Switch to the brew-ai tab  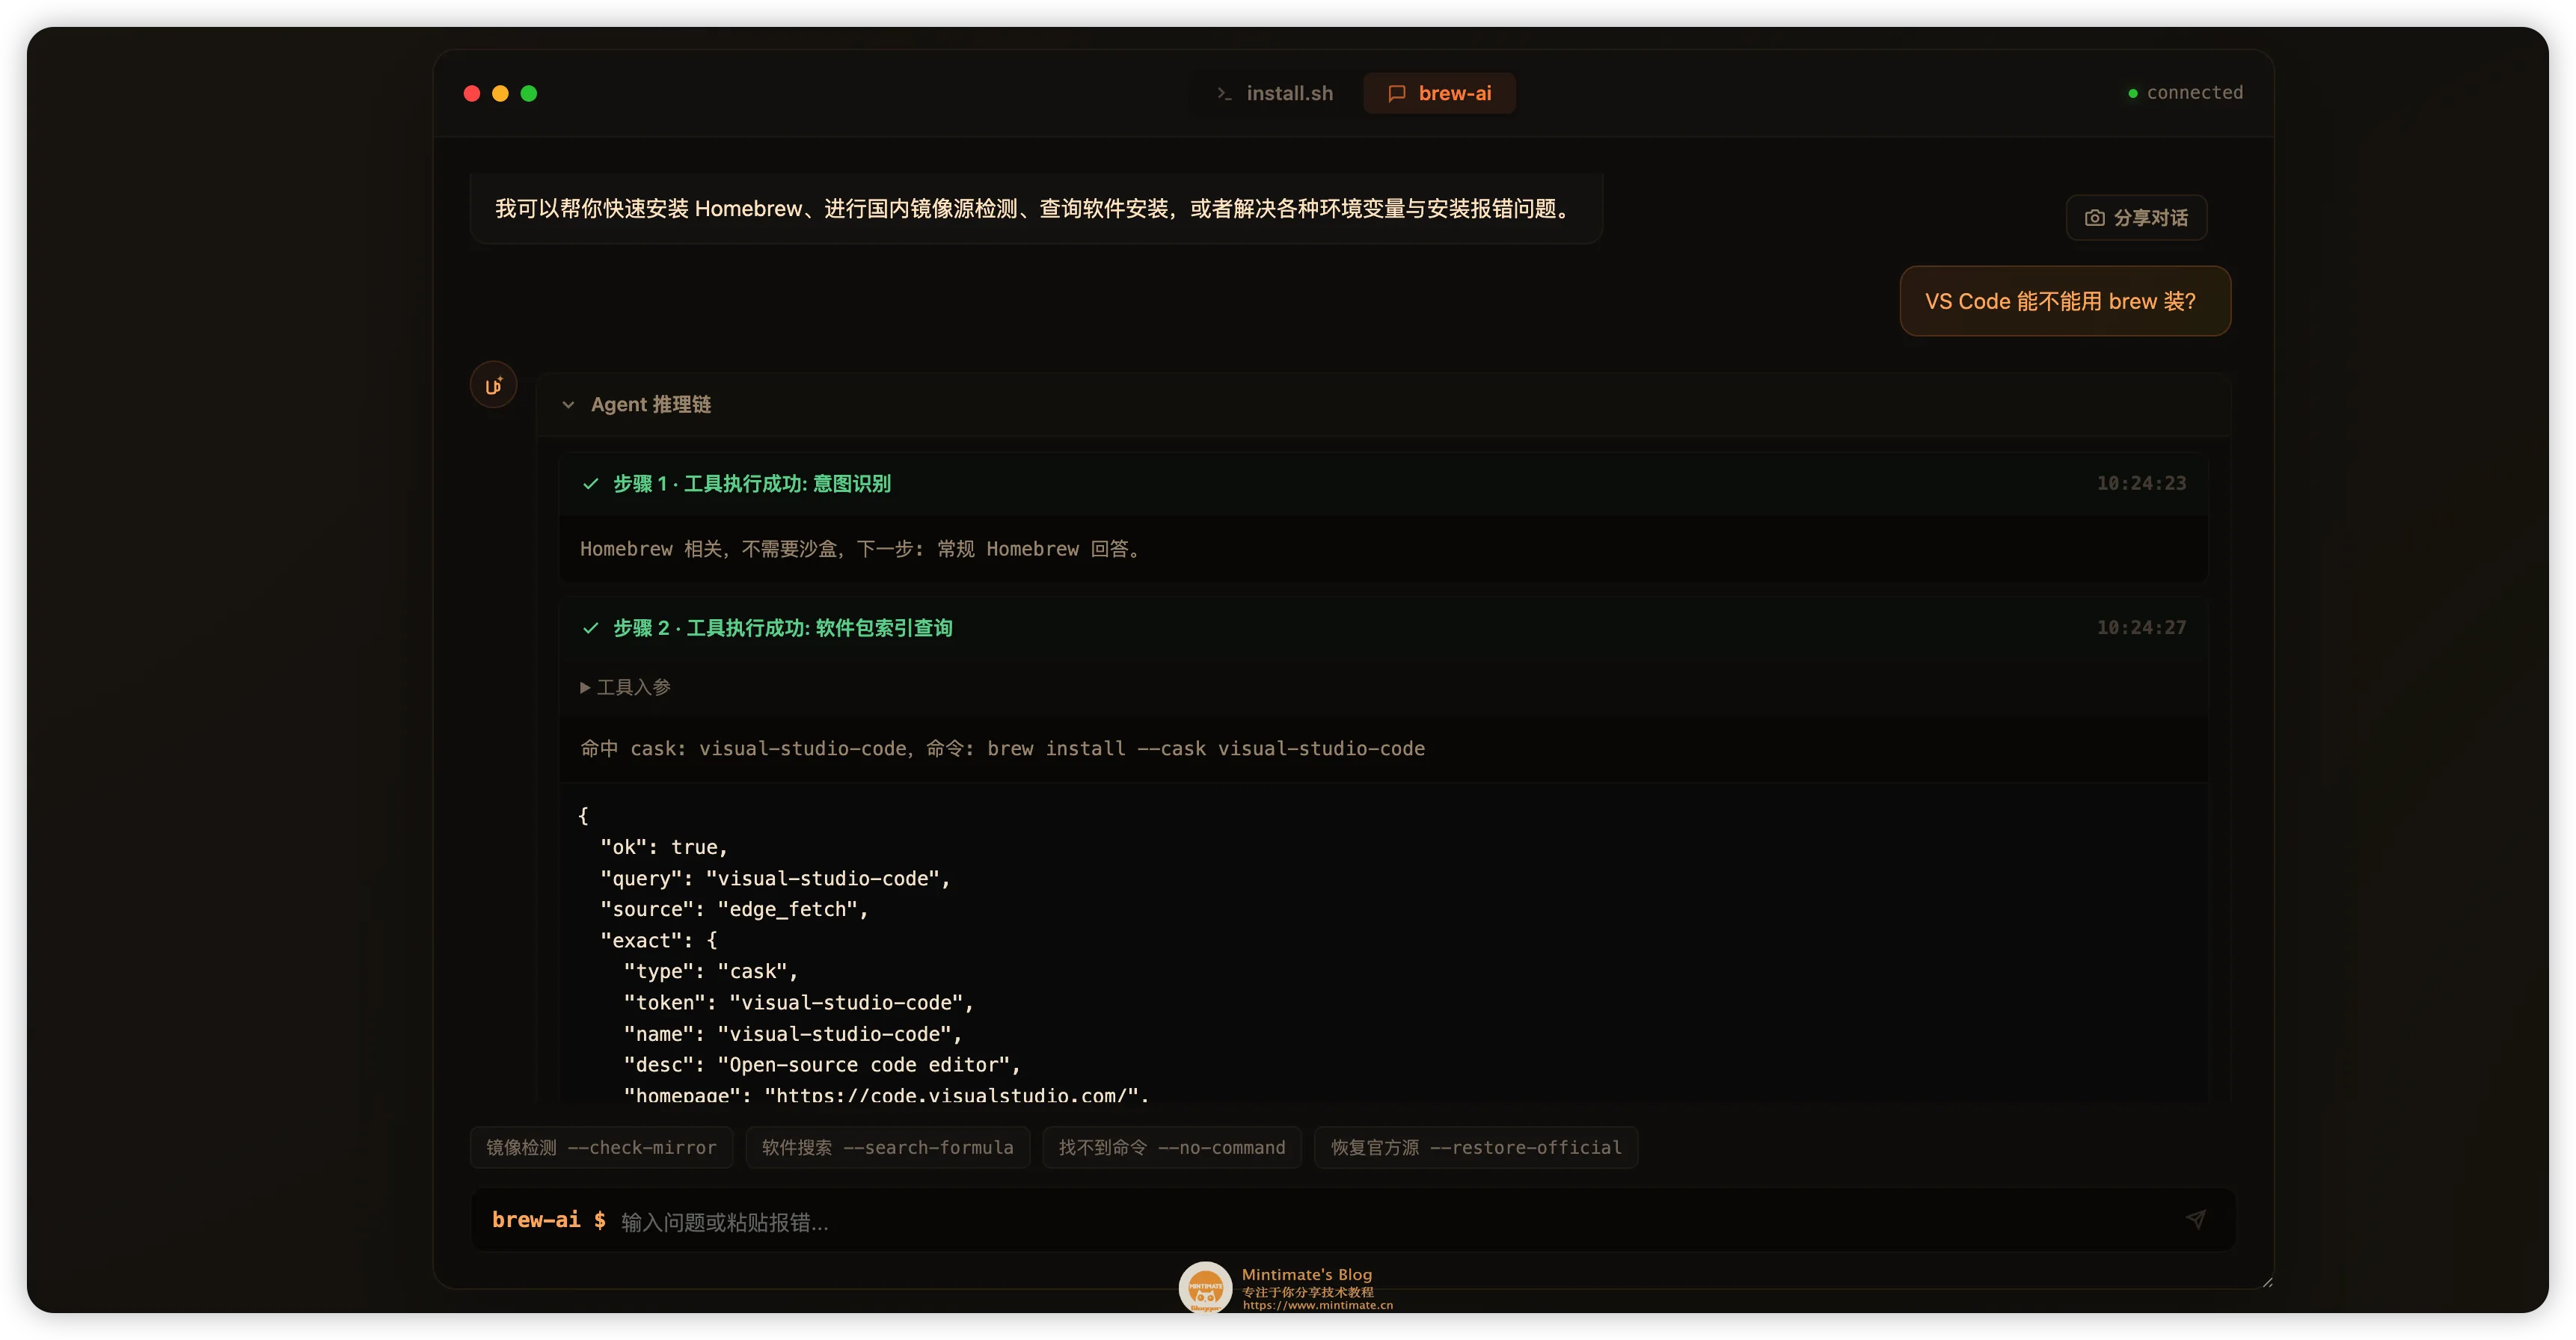click(x=1439, y=93)
